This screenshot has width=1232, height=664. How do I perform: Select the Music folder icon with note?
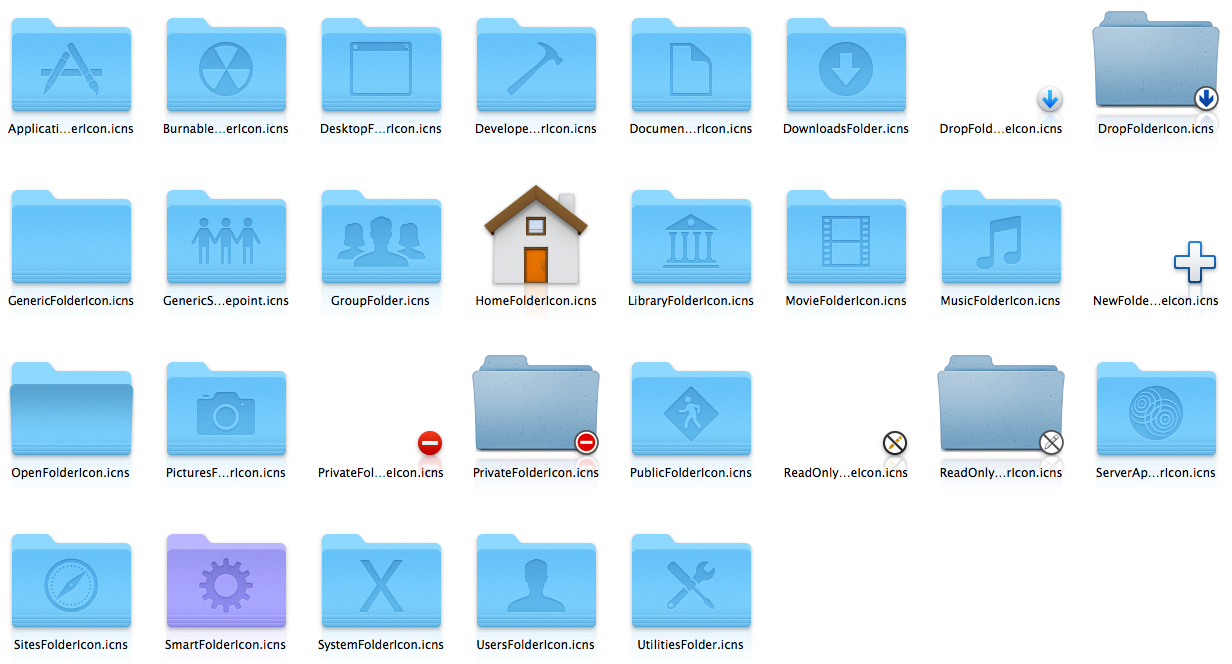click(x=1001, y=237)
